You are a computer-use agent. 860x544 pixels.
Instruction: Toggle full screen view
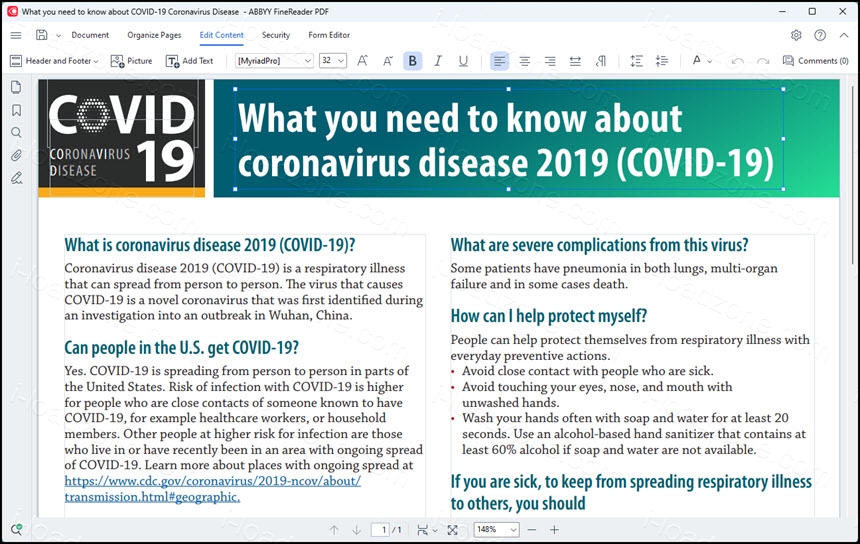pos(452,530)
